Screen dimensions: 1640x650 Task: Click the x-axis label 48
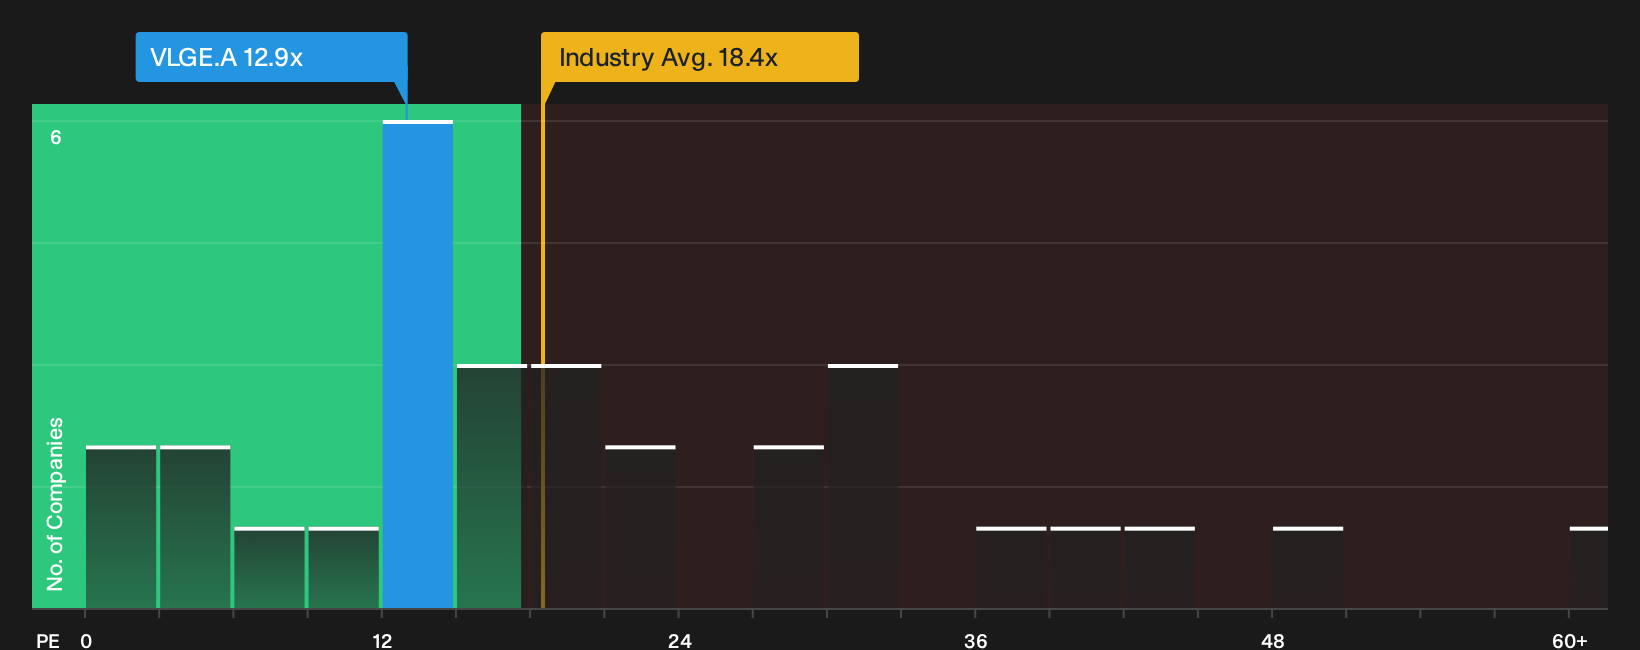(1272, 640)
